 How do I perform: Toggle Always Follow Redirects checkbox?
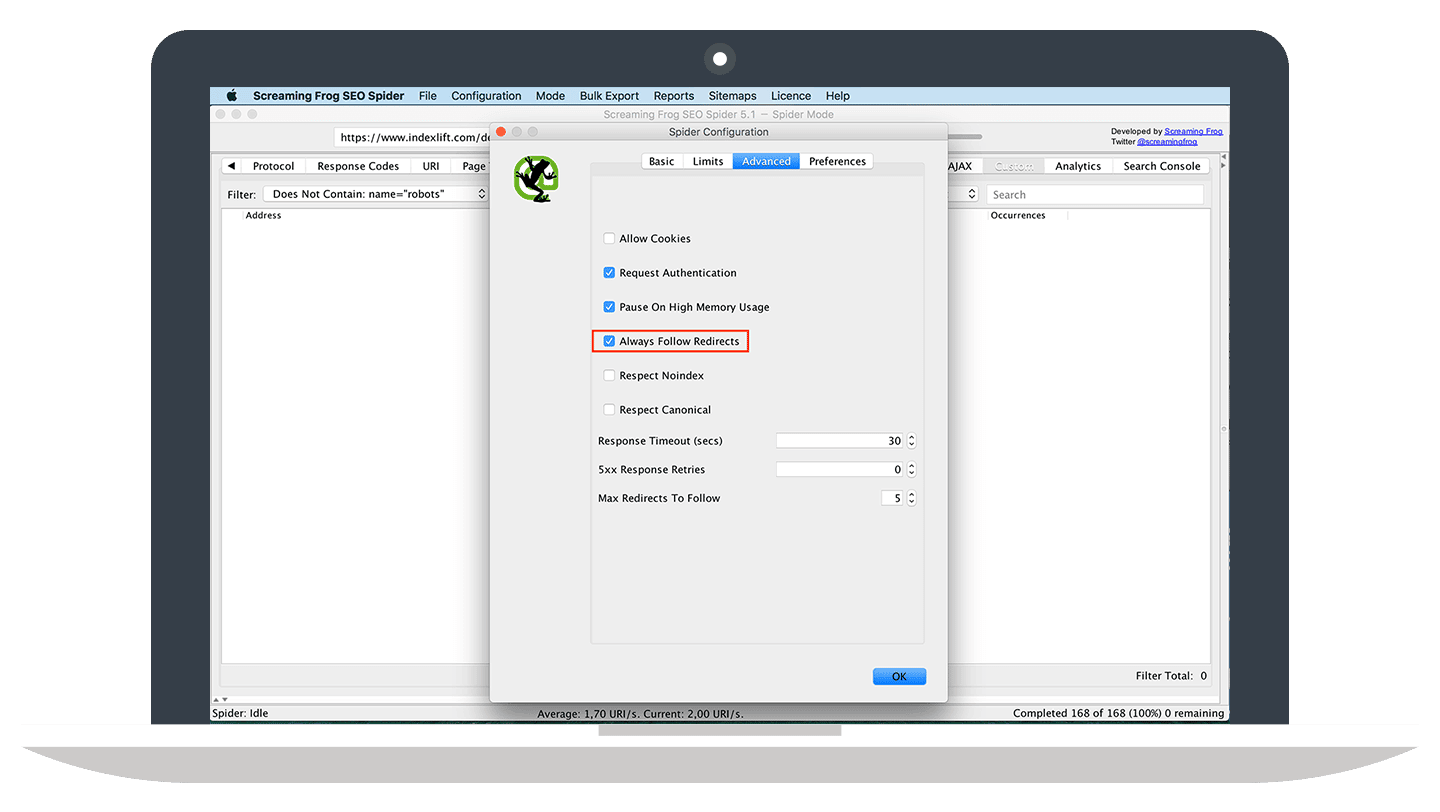click(609, 341)
